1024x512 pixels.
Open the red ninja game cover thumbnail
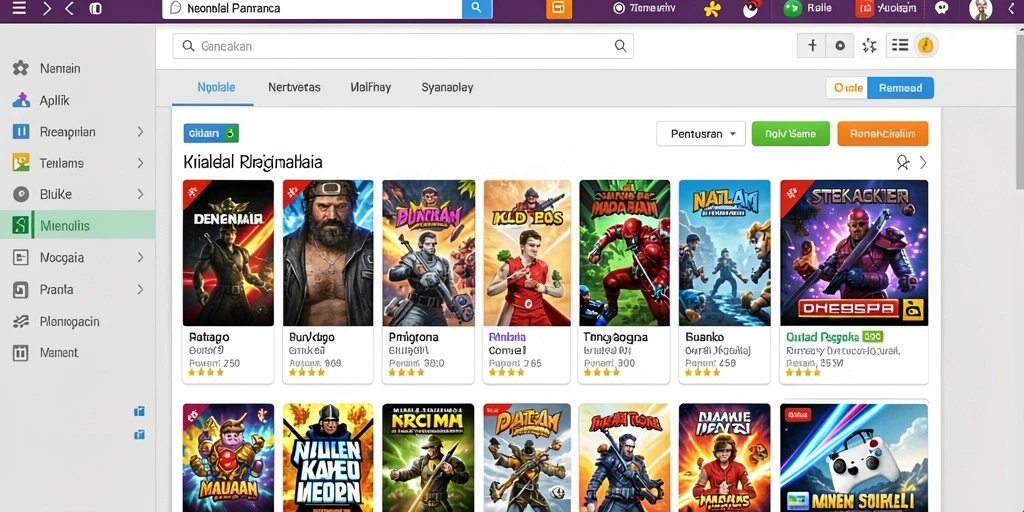pyautogui.click(x=624, y=253)
